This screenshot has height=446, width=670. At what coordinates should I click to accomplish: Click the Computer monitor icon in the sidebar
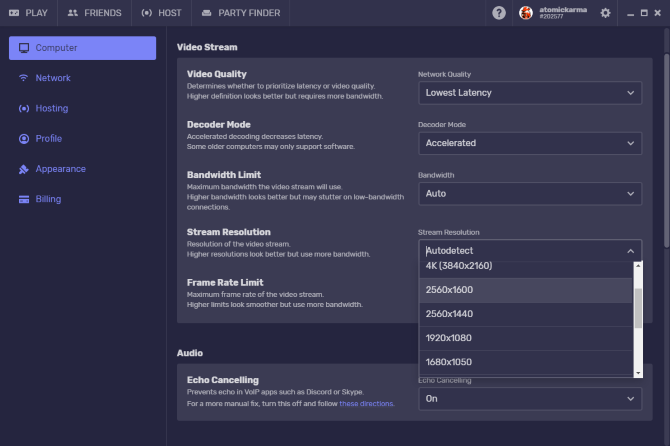tap(23, 48)
